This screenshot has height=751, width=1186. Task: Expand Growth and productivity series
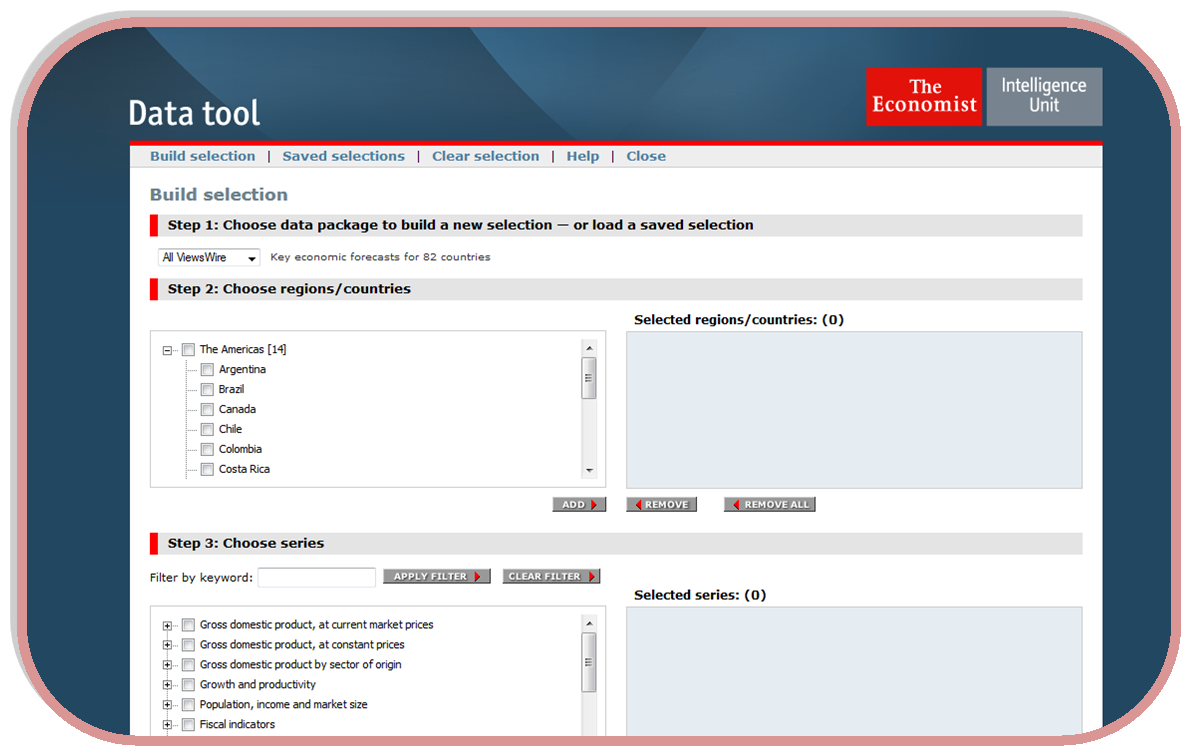(167, 685)
